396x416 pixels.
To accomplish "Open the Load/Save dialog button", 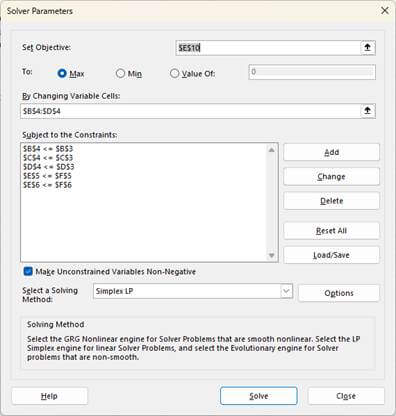I will 331,255.
